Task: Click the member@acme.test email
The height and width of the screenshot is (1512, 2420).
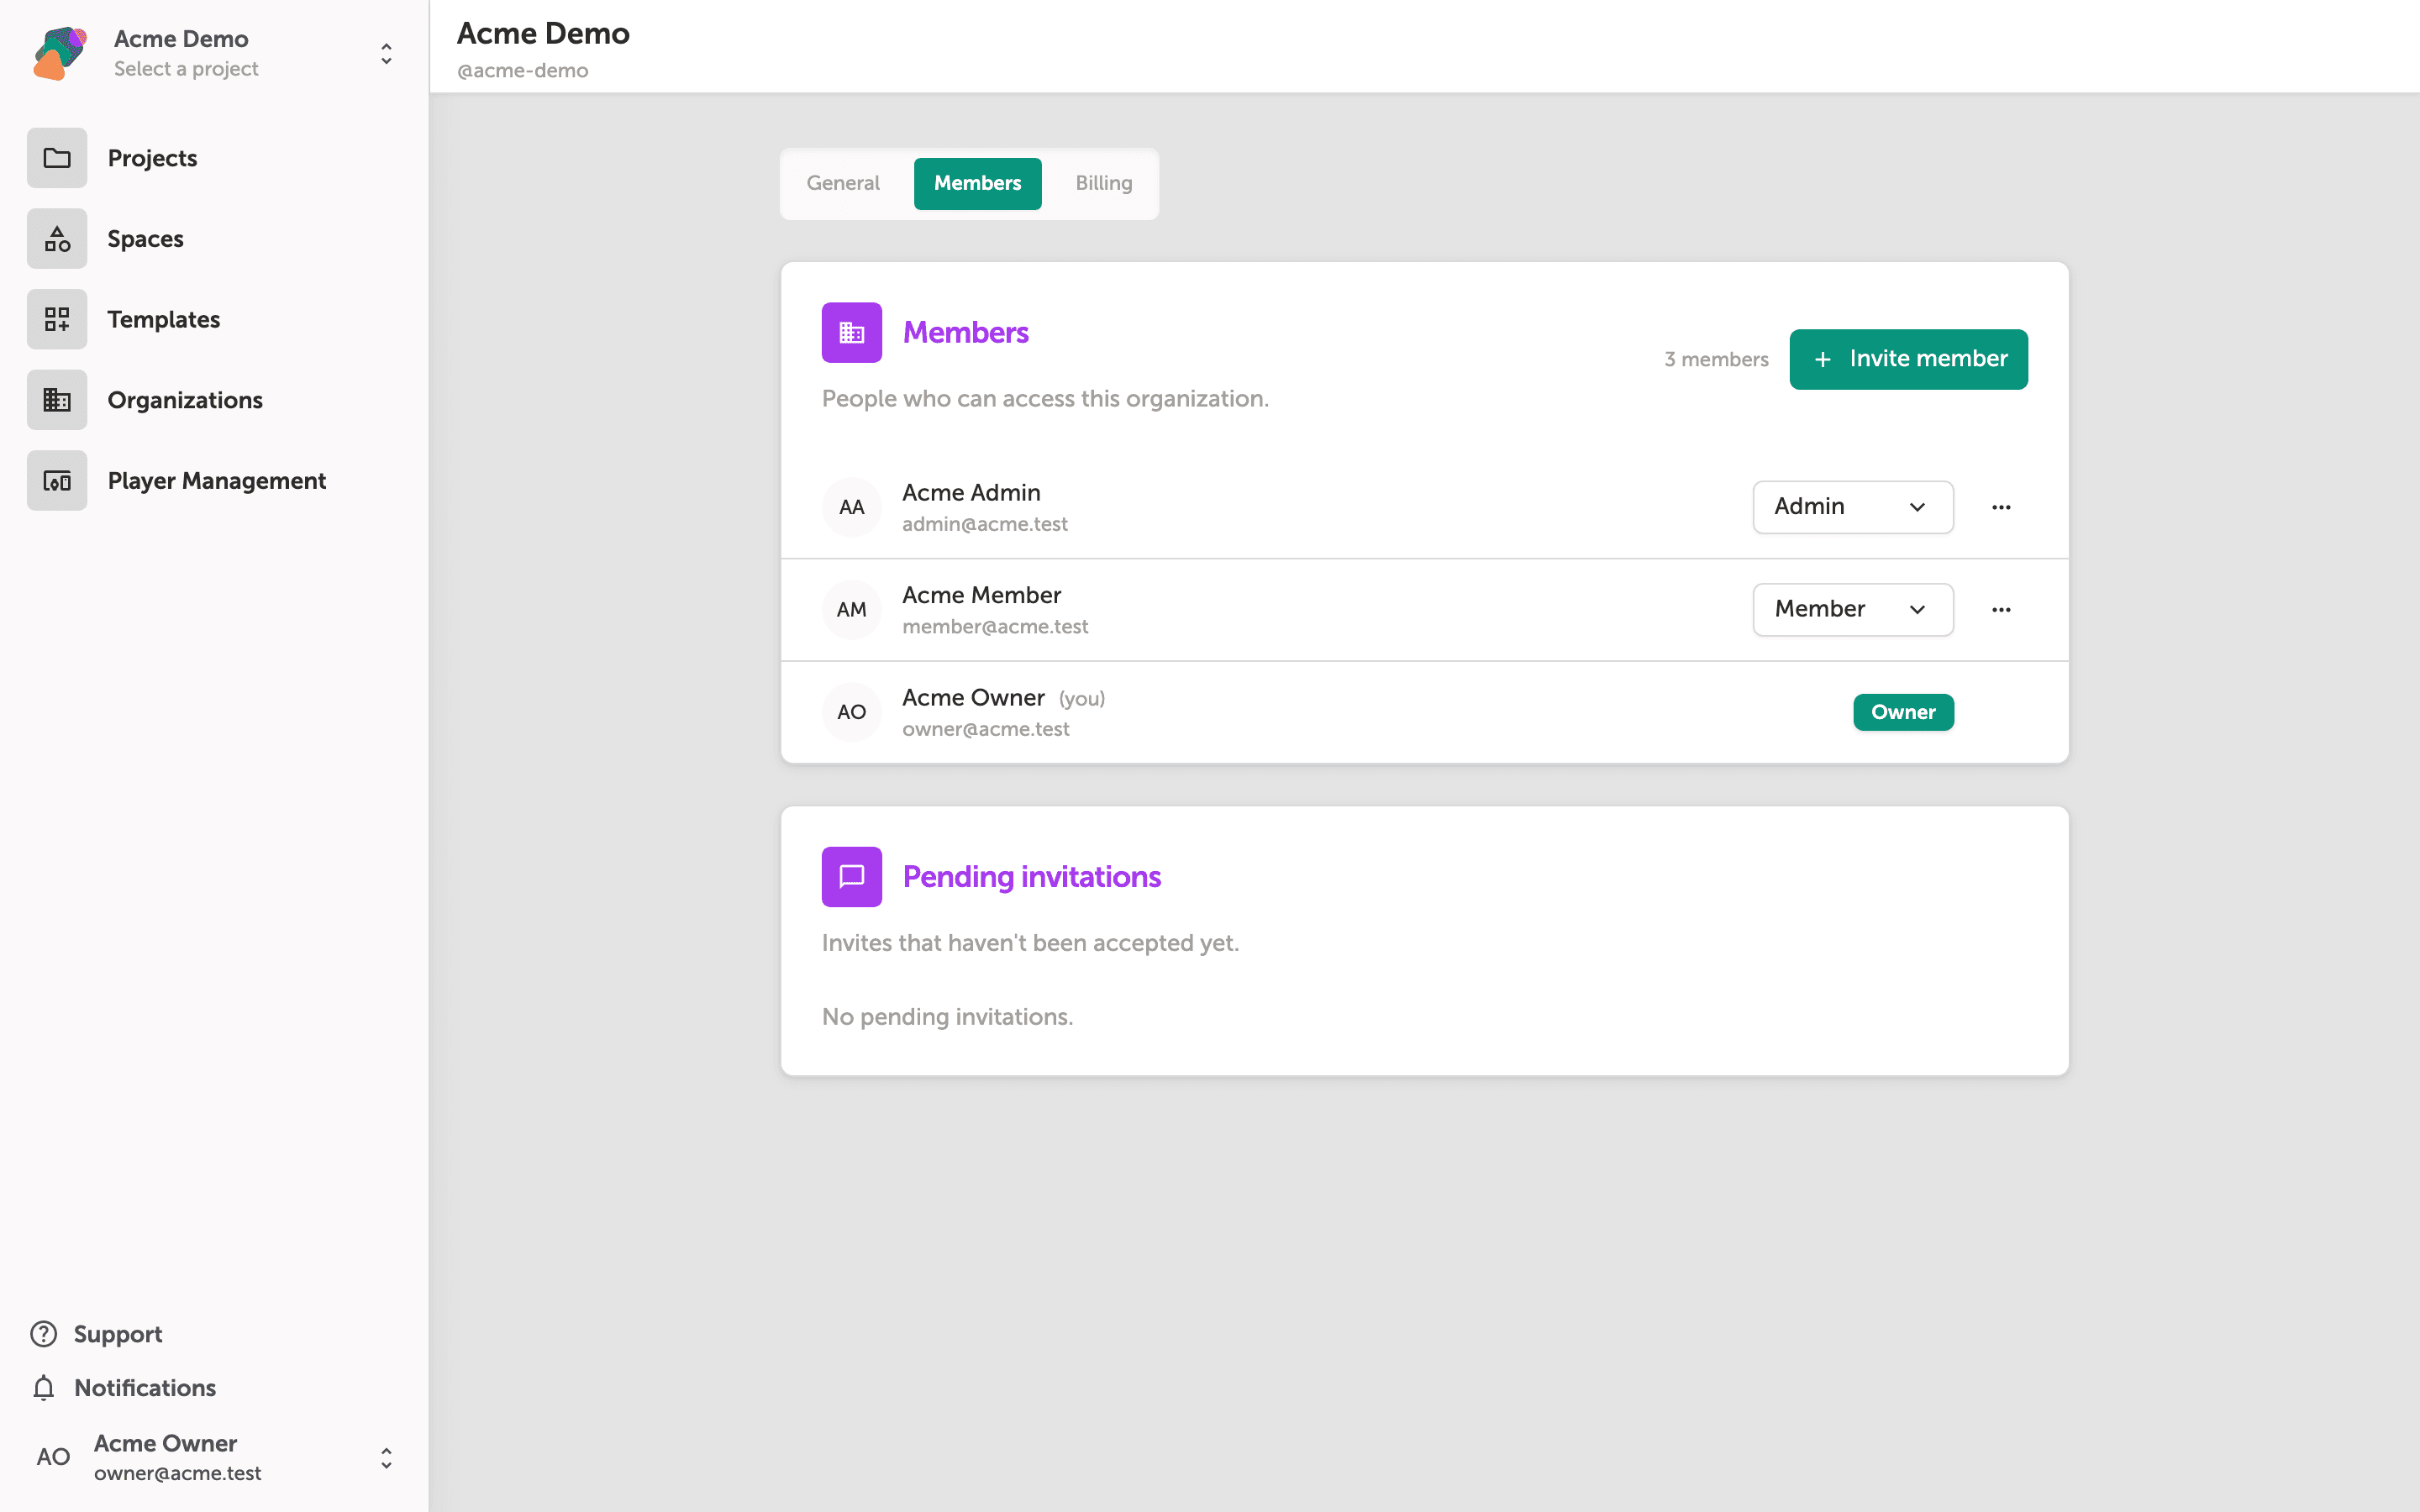Action: pos(995,626)
